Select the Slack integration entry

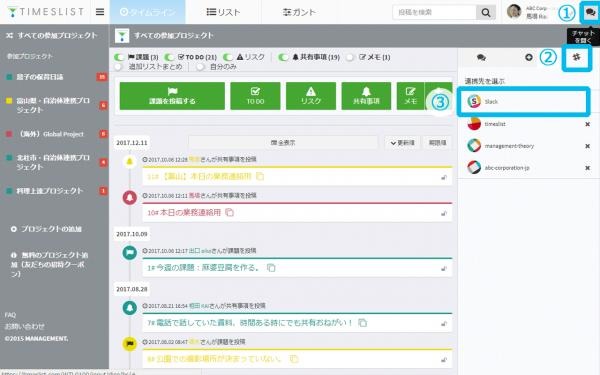(523, 101)
